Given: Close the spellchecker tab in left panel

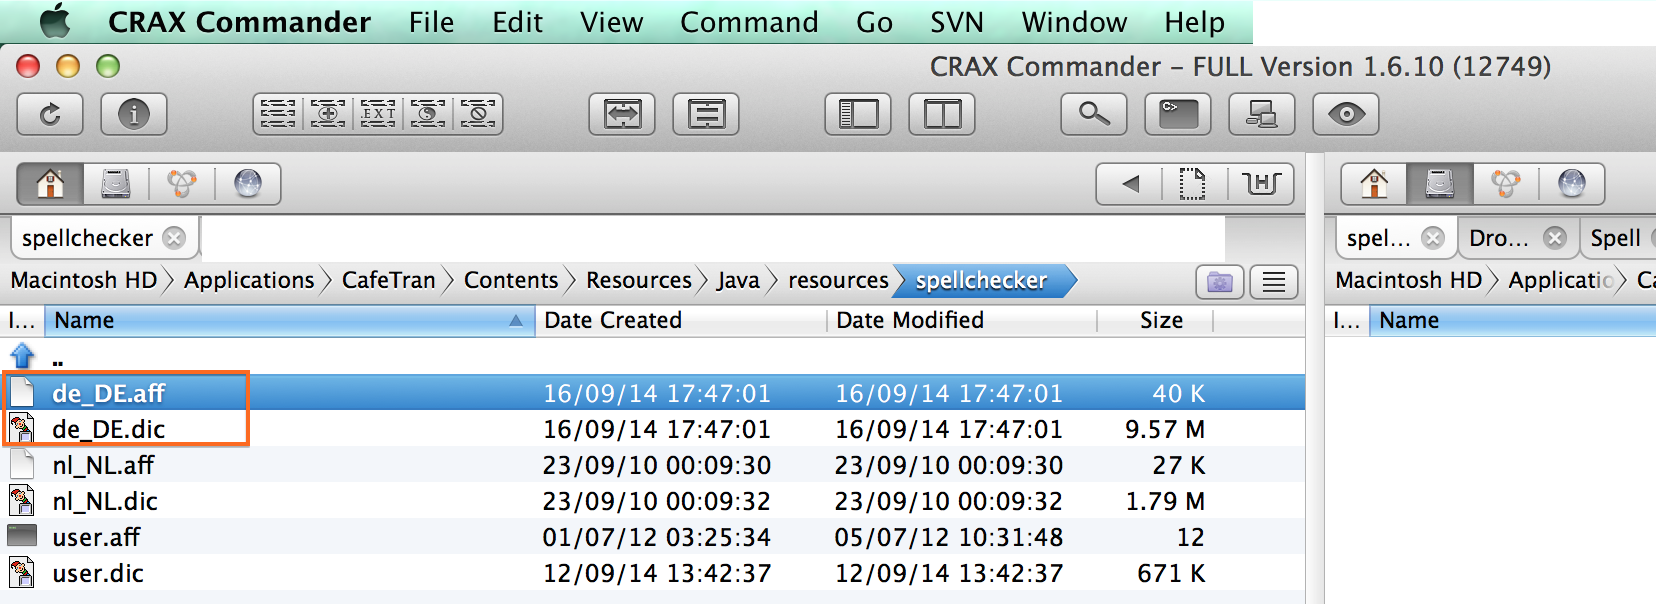Looking at the screenshot, I should [174, 238].
